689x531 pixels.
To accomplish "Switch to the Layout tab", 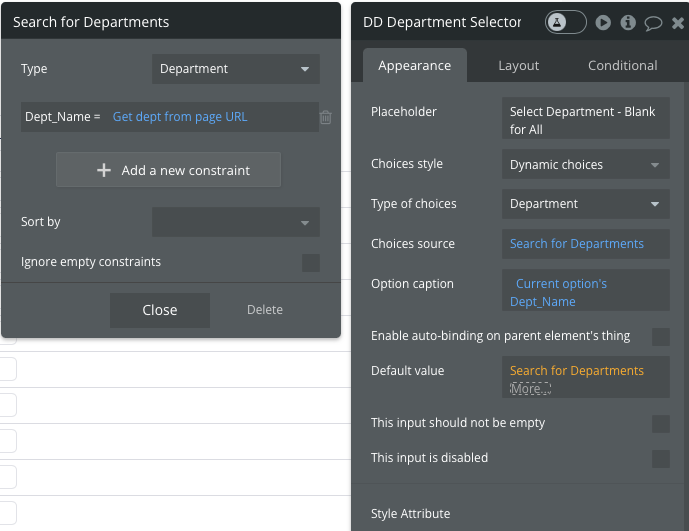I will (518, 65).
